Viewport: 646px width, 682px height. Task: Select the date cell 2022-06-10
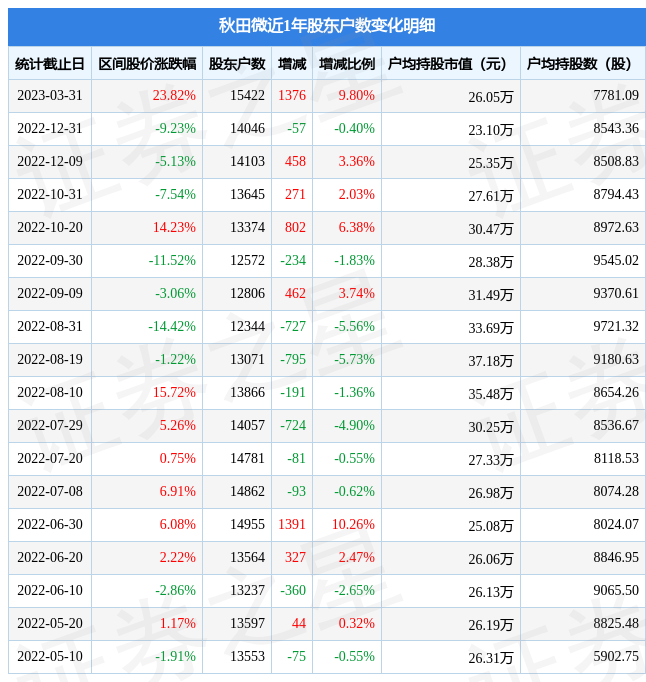50,591
